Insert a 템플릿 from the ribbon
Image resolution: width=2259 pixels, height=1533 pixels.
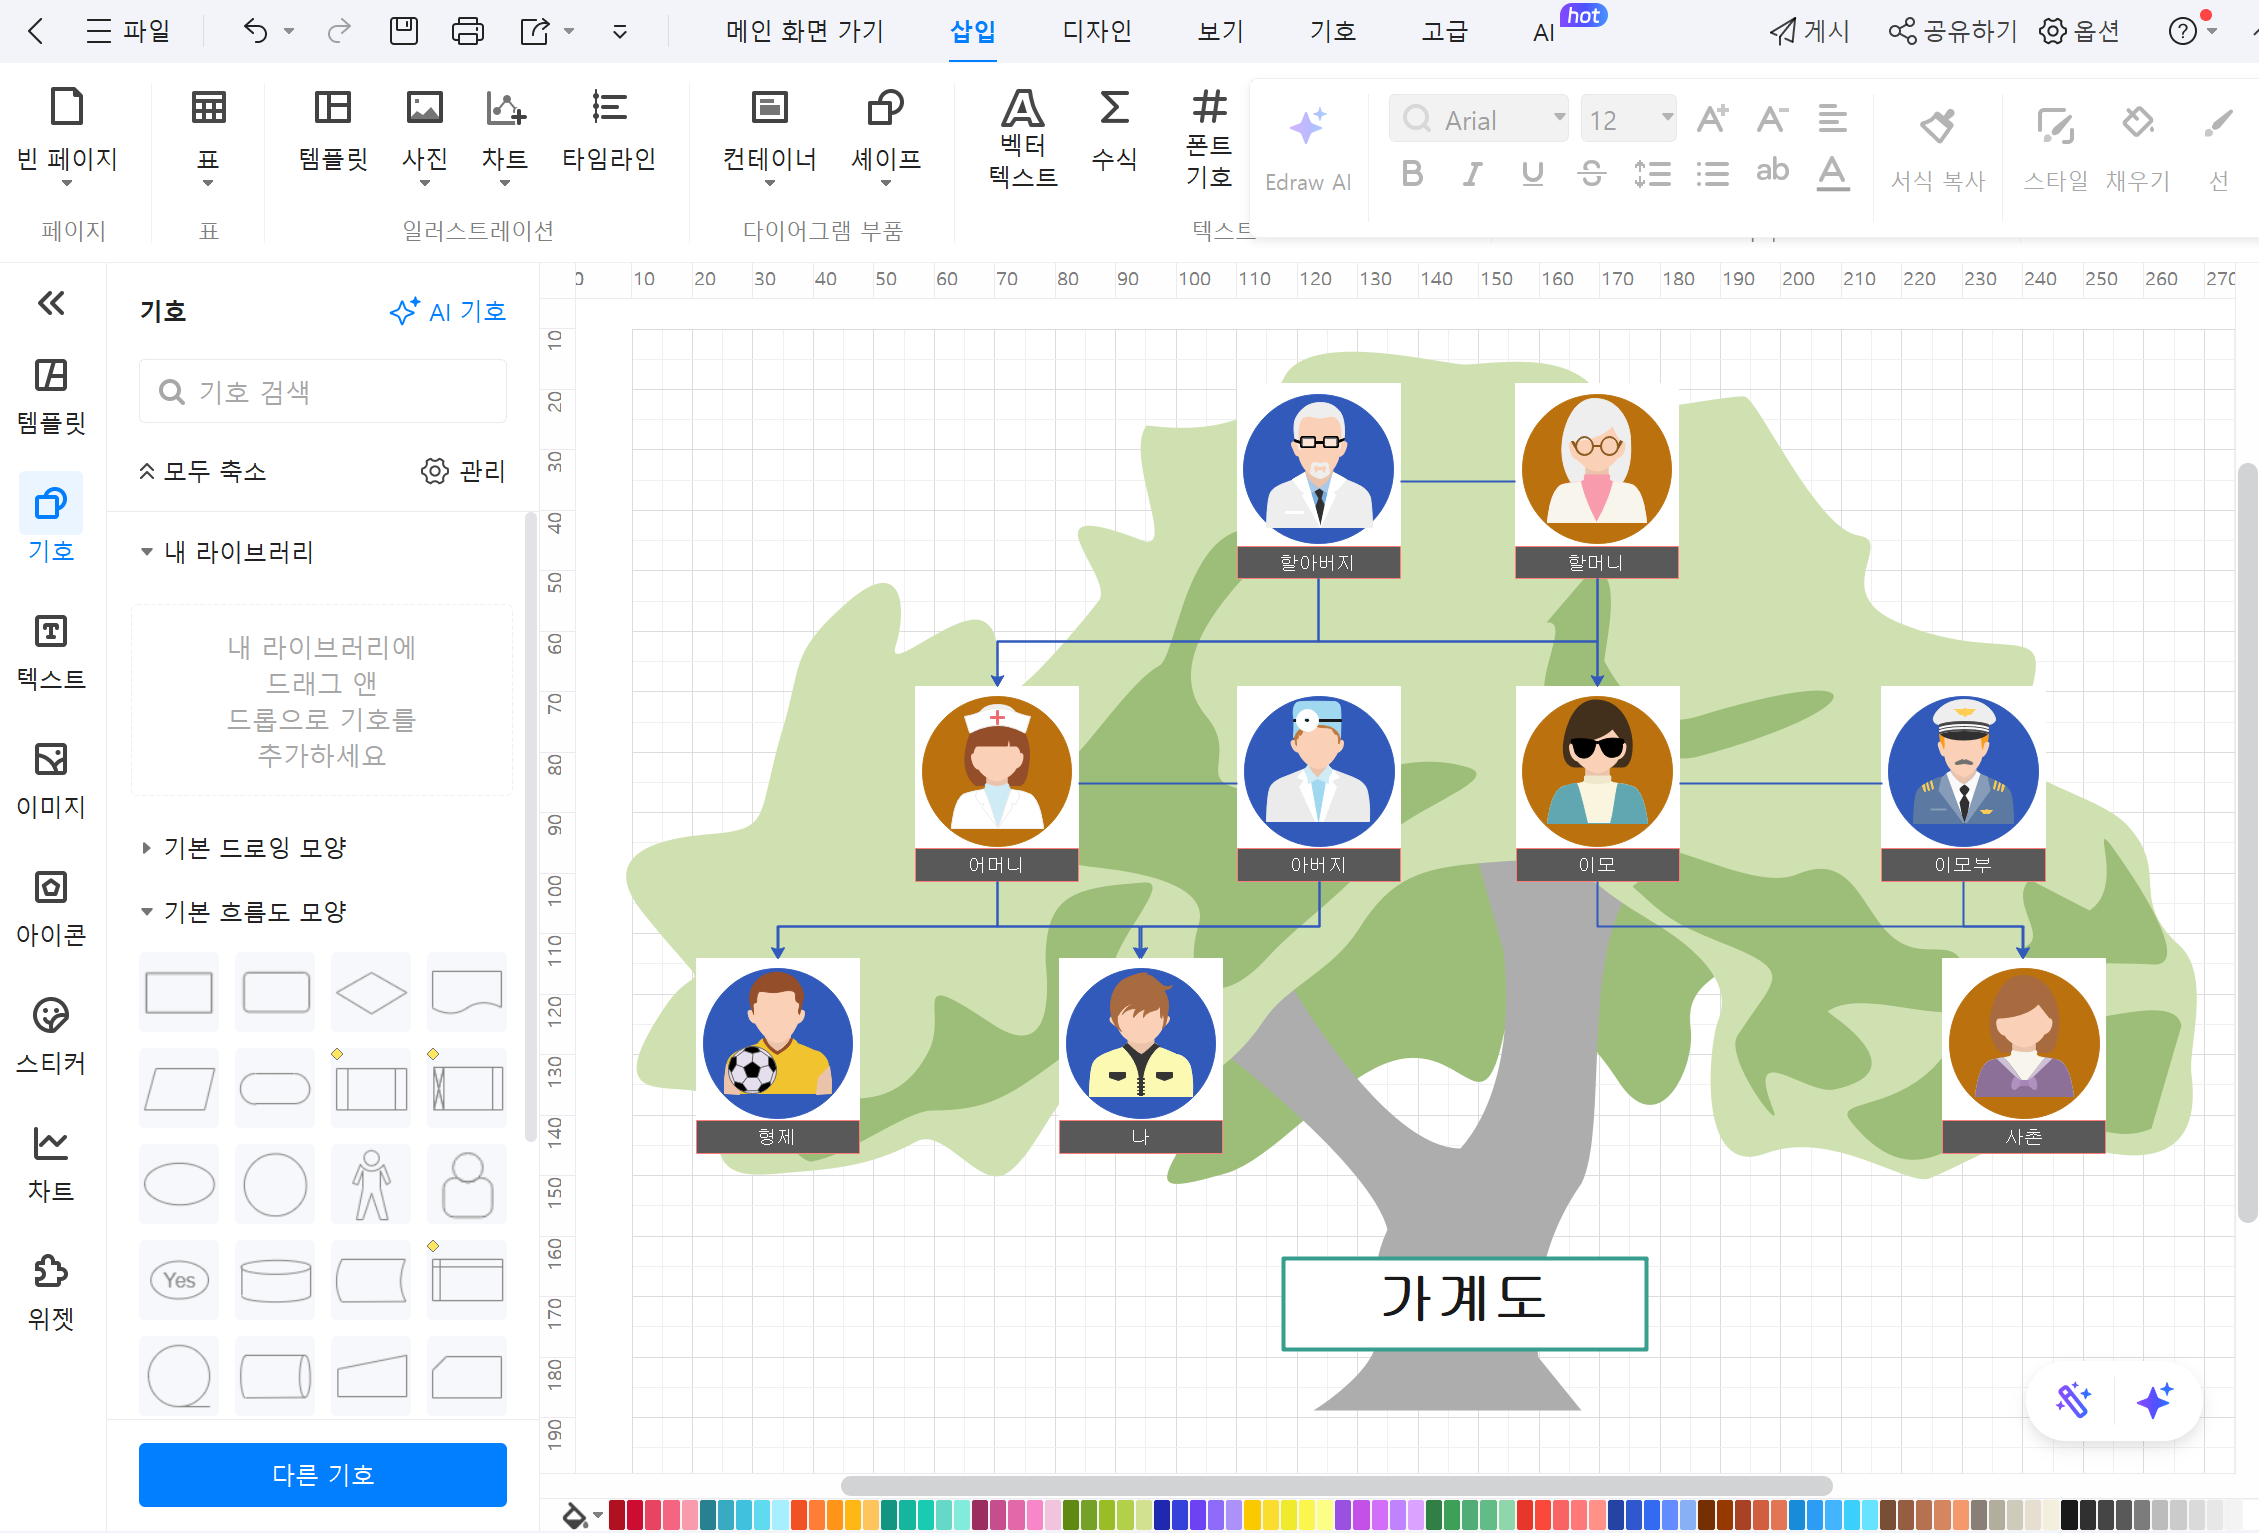pyautogui.click(x=333, y=133)
